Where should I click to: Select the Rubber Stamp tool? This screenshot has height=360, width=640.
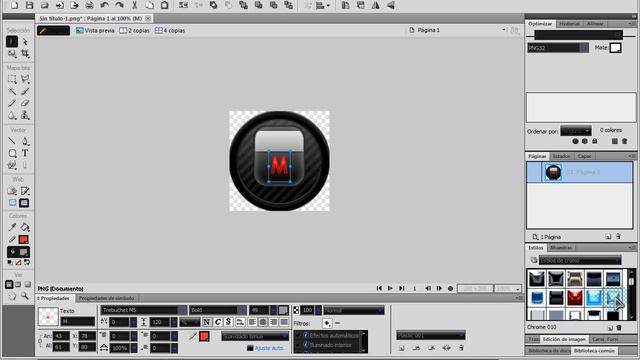point(25,116)
